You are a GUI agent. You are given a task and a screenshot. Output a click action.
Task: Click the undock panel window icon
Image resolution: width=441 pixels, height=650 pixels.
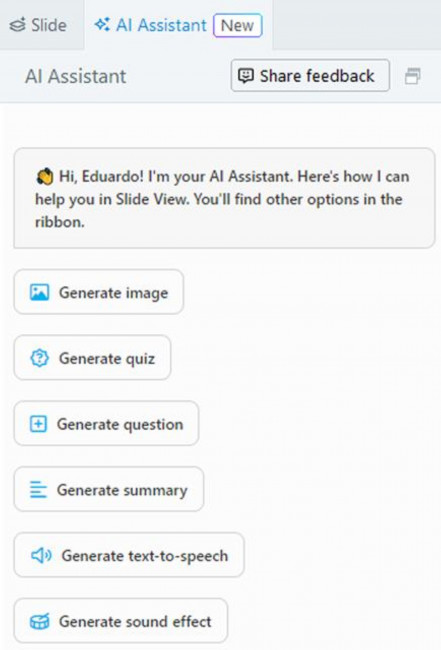click(x=412, y=76)
